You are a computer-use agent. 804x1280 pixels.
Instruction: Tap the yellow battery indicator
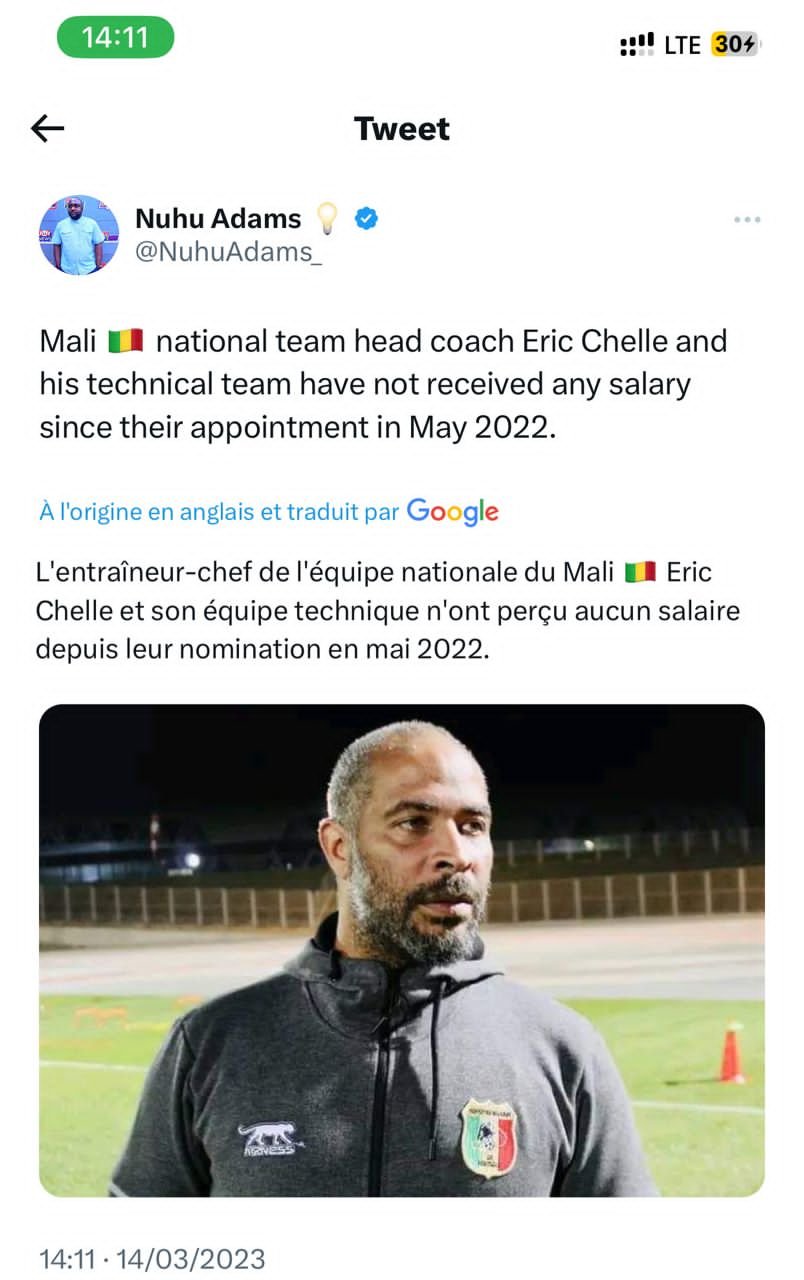pyautogui.click(x=735, y=44)
